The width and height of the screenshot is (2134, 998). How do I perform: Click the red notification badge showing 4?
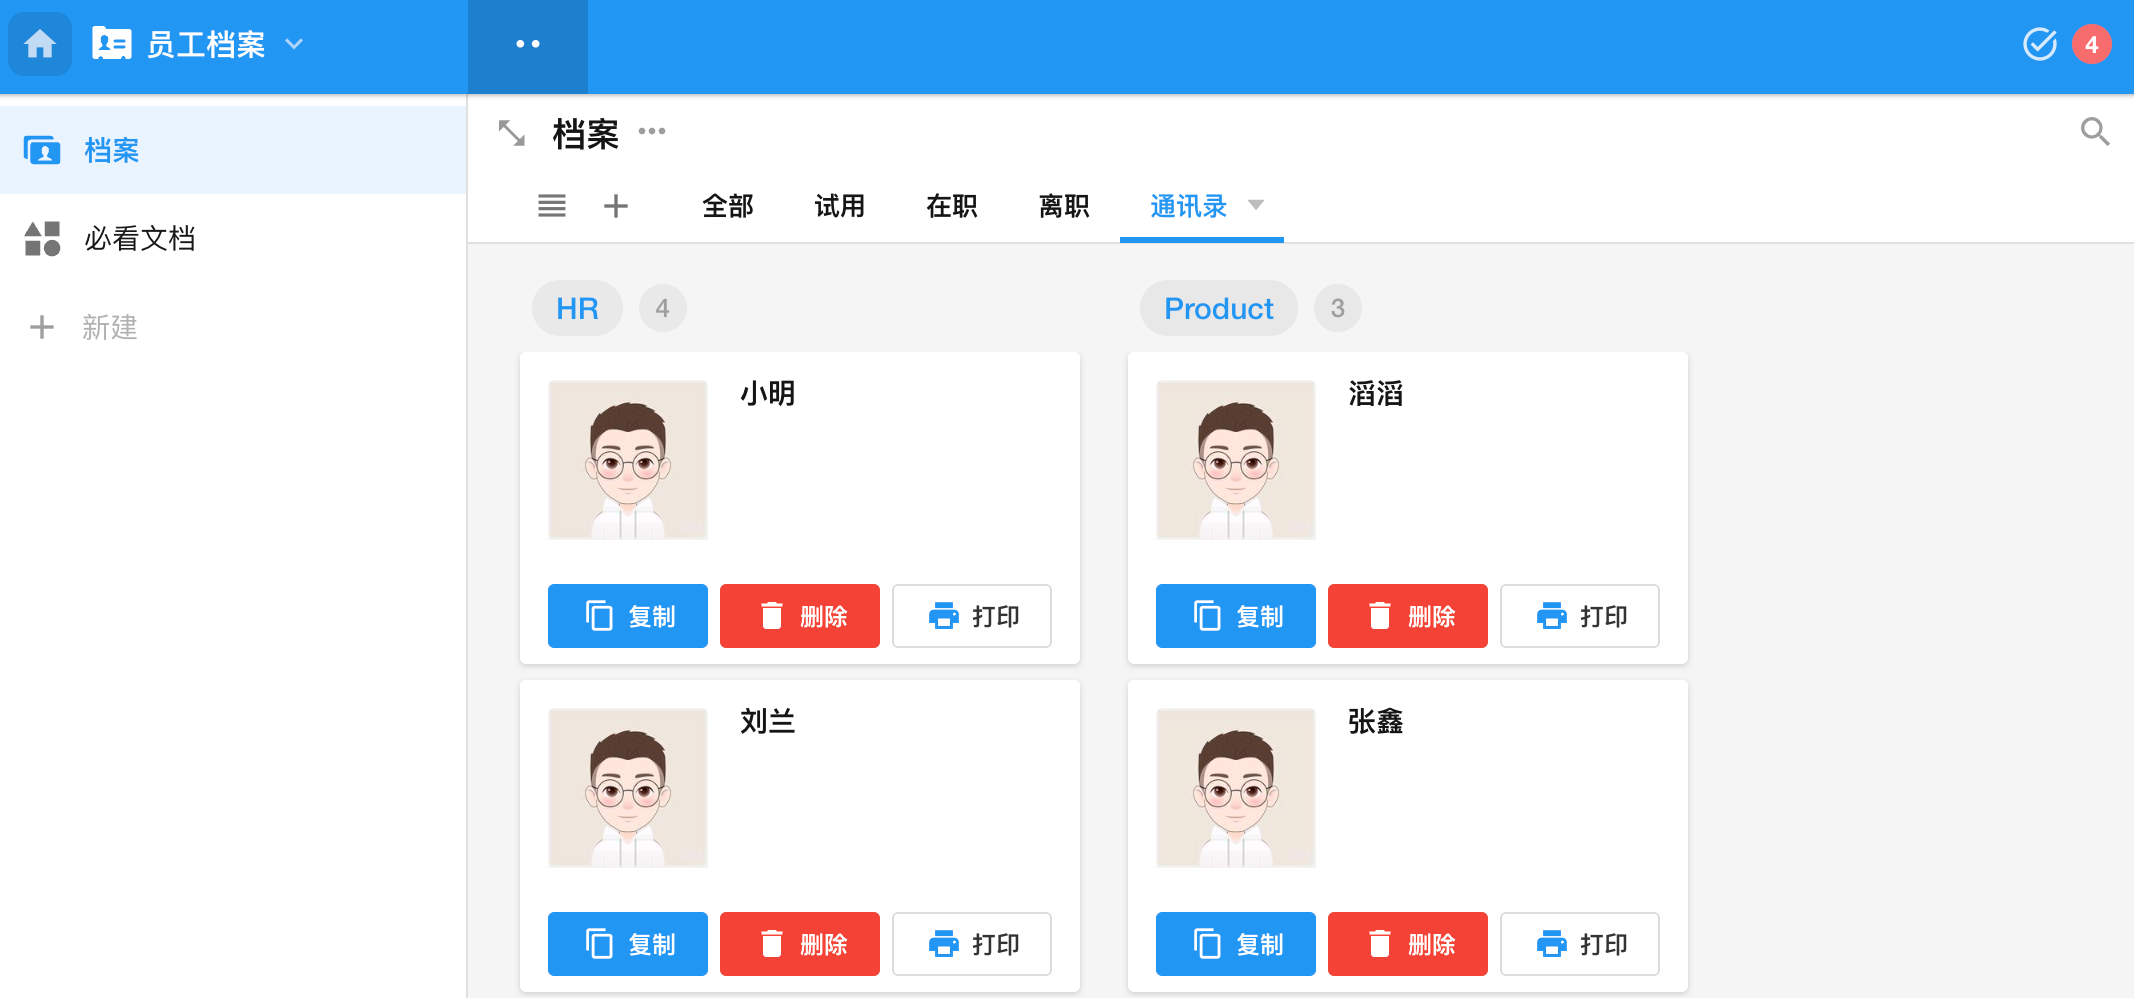click(x=2091, y=44)
